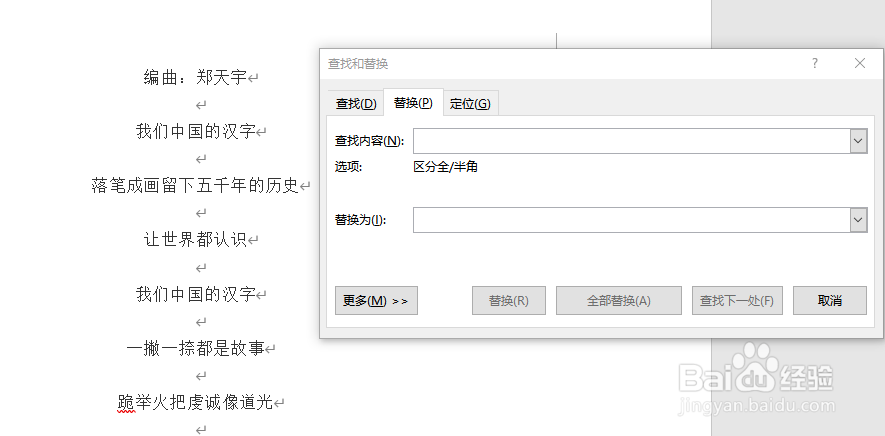
Task: Expand the 查找内容 dropdown arrow
Action: tap(858, 141)
